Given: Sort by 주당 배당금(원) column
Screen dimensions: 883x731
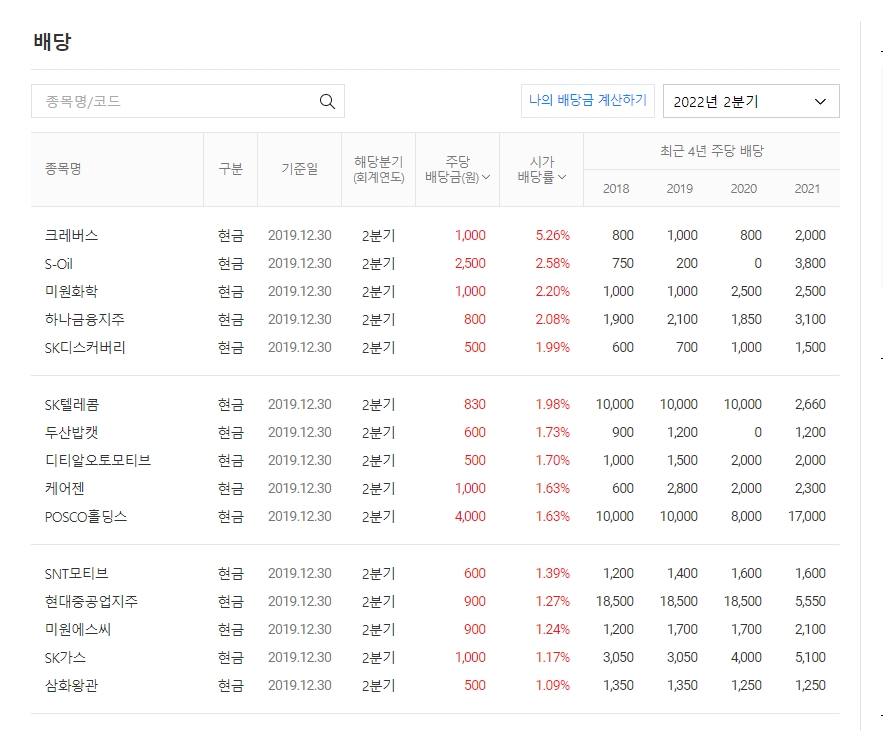Looking at the screenshot, I should pyautogui.click(x=457, y=170).
